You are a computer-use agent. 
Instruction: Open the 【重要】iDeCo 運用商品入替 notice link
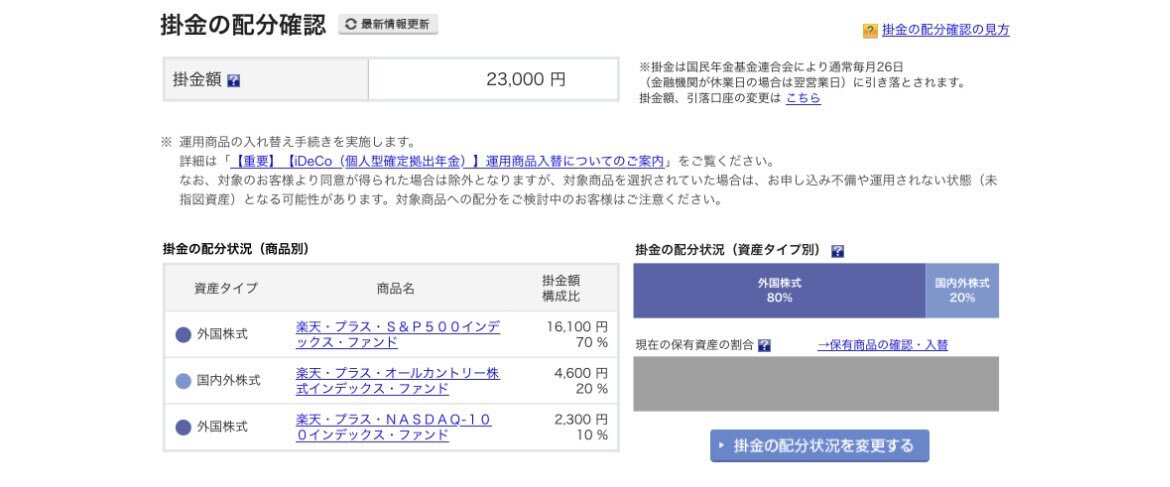(x=449, y=161)
